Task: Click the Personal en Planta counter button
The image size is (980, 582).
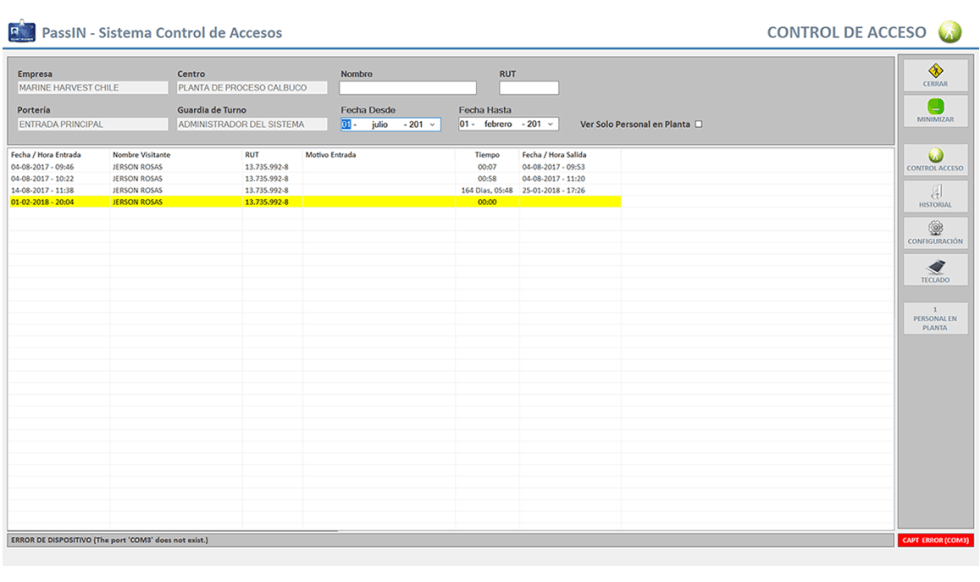Action: tap(935, 318)
